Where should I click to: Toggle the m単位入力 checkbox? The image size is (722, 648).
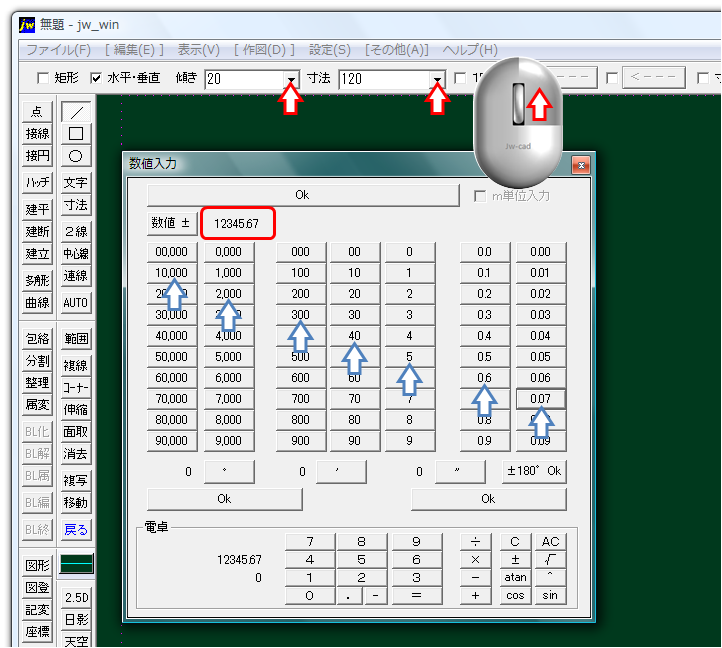click(x=480, y=196)
